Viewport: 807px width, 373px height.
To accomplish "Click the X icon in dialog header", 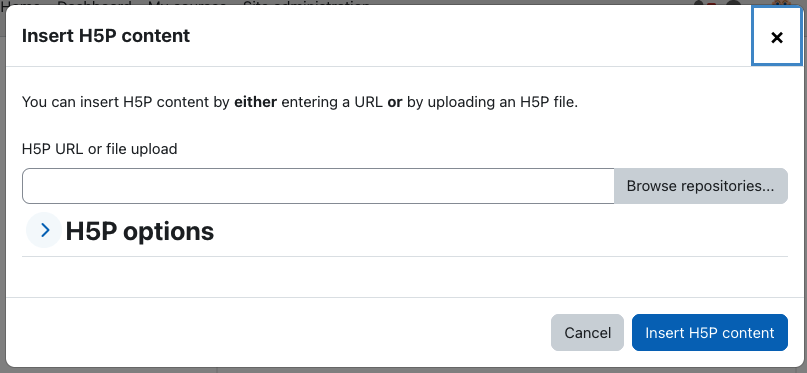I will point(777,38).
